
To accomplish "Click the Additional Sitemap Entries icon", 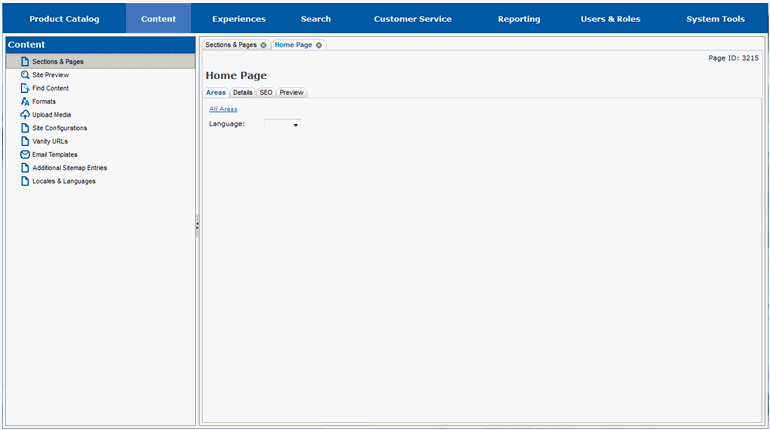I will tap(25, 167).
